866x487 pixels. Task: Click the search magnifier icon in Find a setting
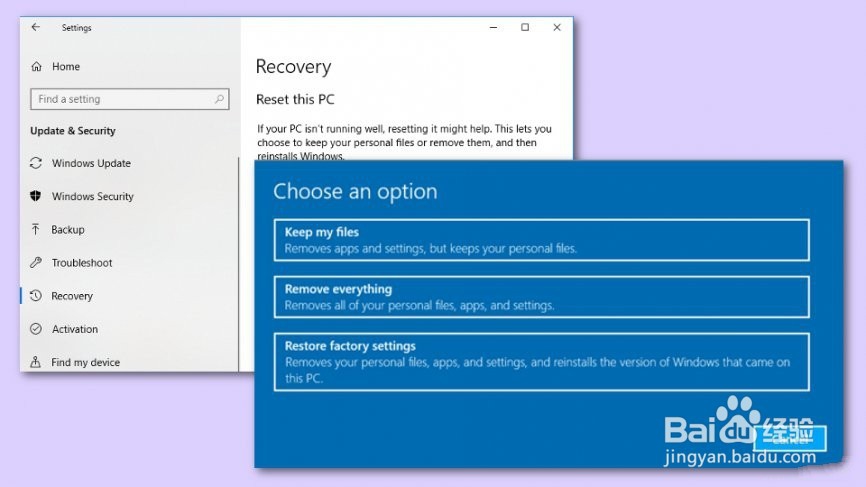219,99
